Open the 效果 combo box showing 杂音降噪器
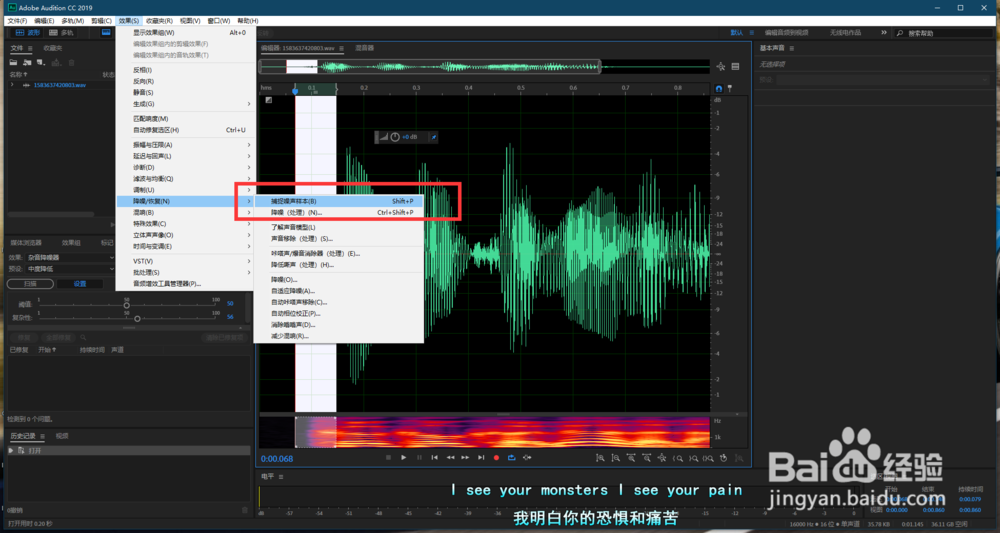The image size is (1000, 533). coord(70,258)
